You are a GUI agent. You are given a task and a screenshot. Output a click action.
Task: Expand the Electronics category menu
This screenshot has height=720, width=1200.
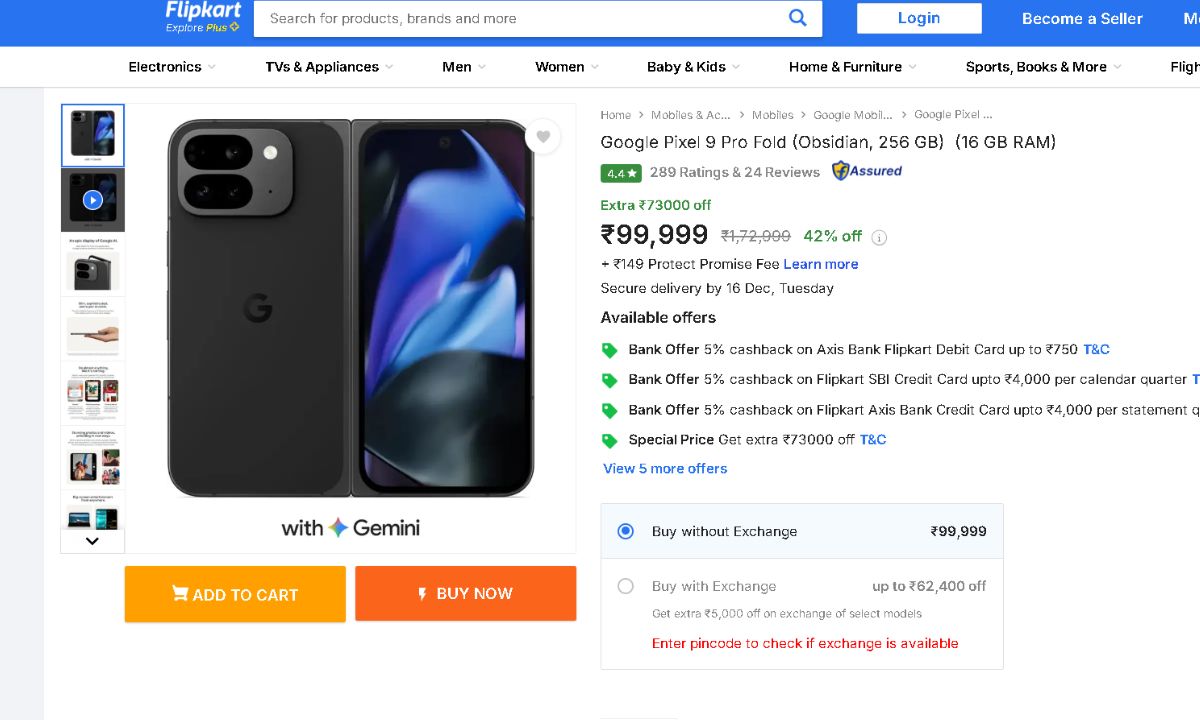point(171,67)
